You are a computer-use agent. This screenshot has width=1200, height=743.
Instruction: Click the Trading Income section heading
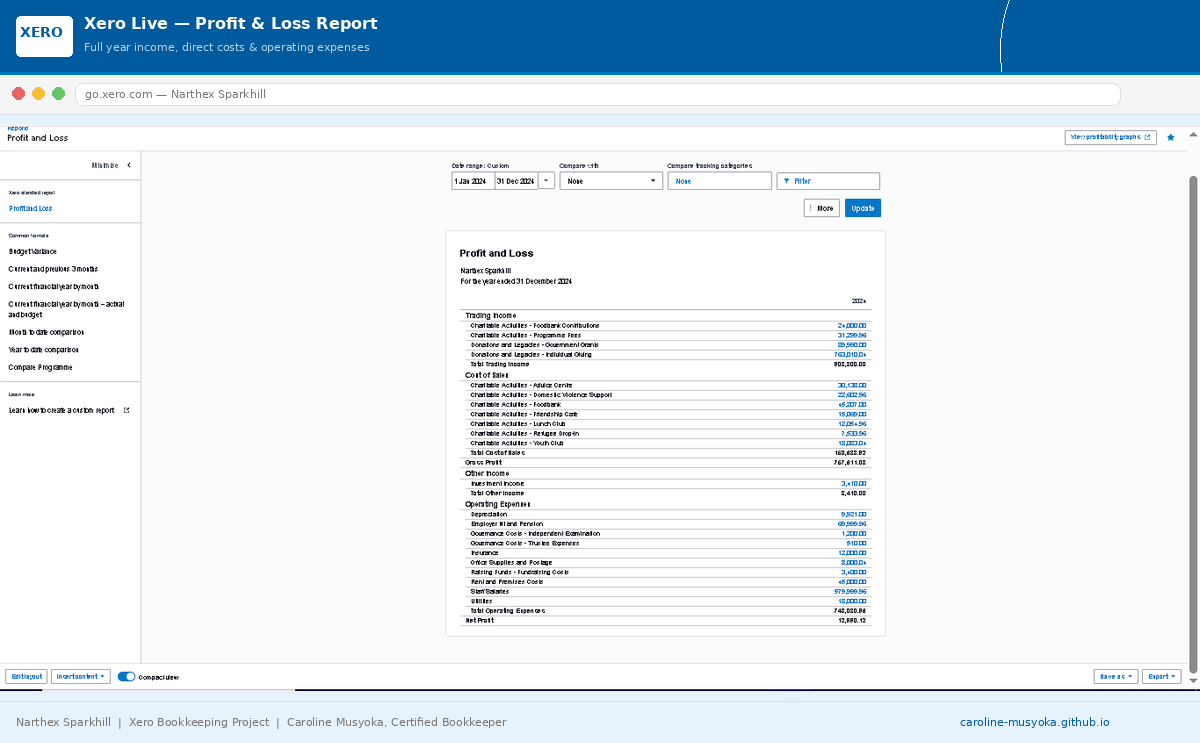pos(491,315)
